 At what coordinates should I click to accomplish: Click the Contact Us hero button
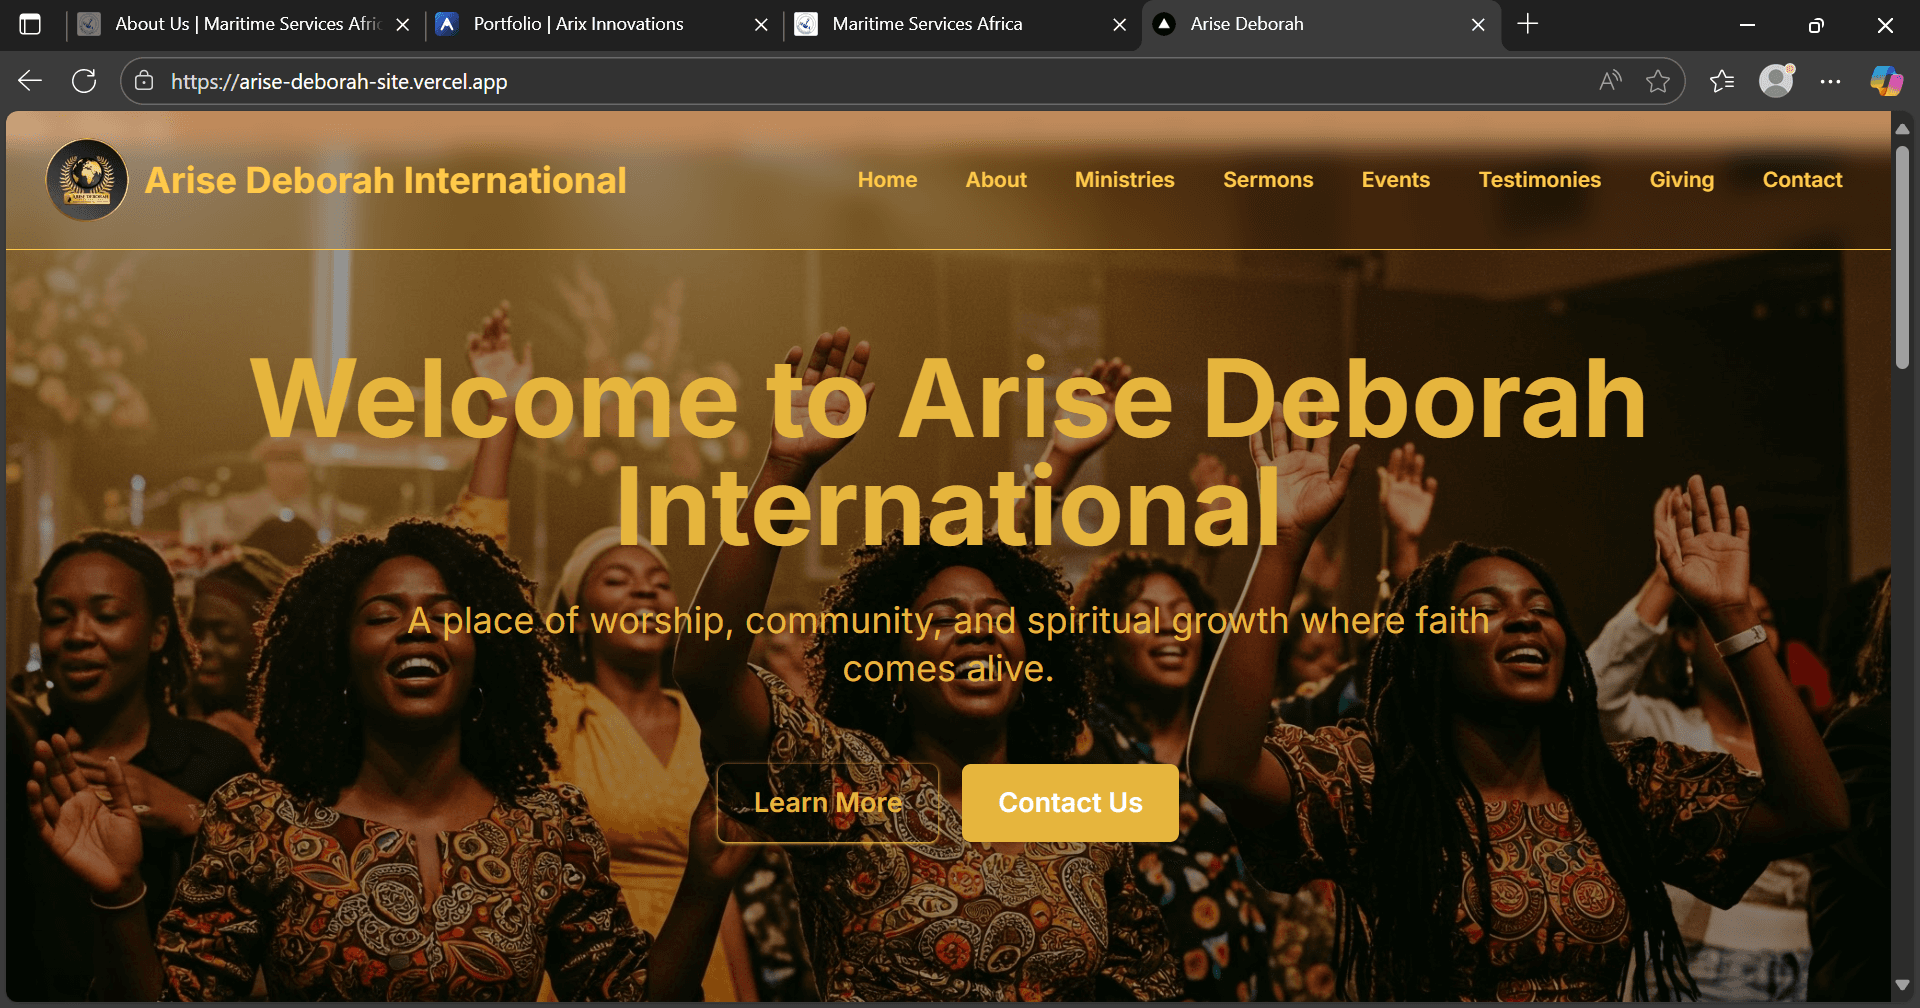coord(1070,803)
